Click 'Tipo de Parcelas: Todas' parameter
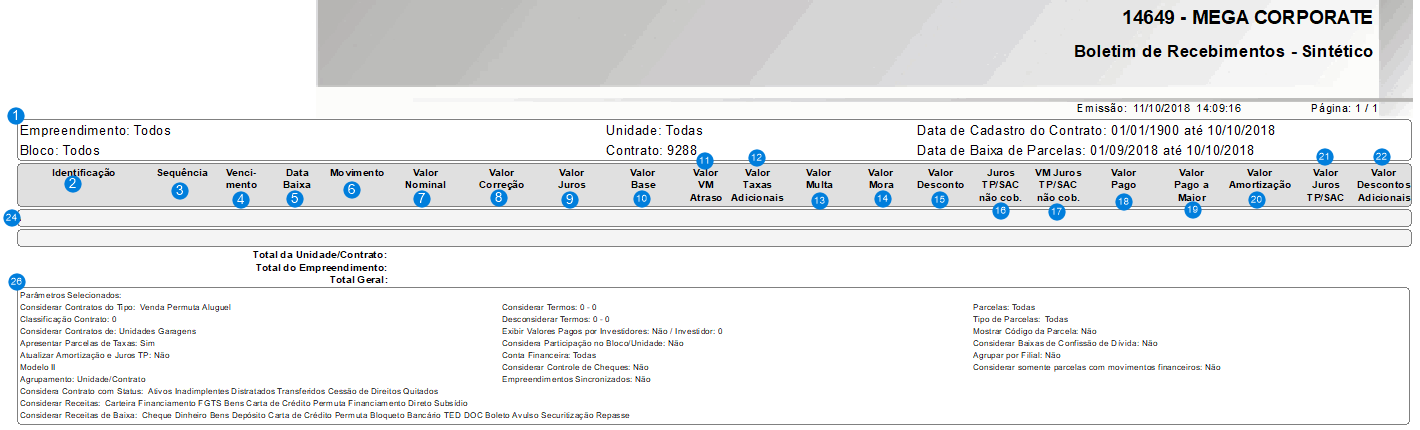This screenshot has height=430, width=1420. coord(1021,319)
